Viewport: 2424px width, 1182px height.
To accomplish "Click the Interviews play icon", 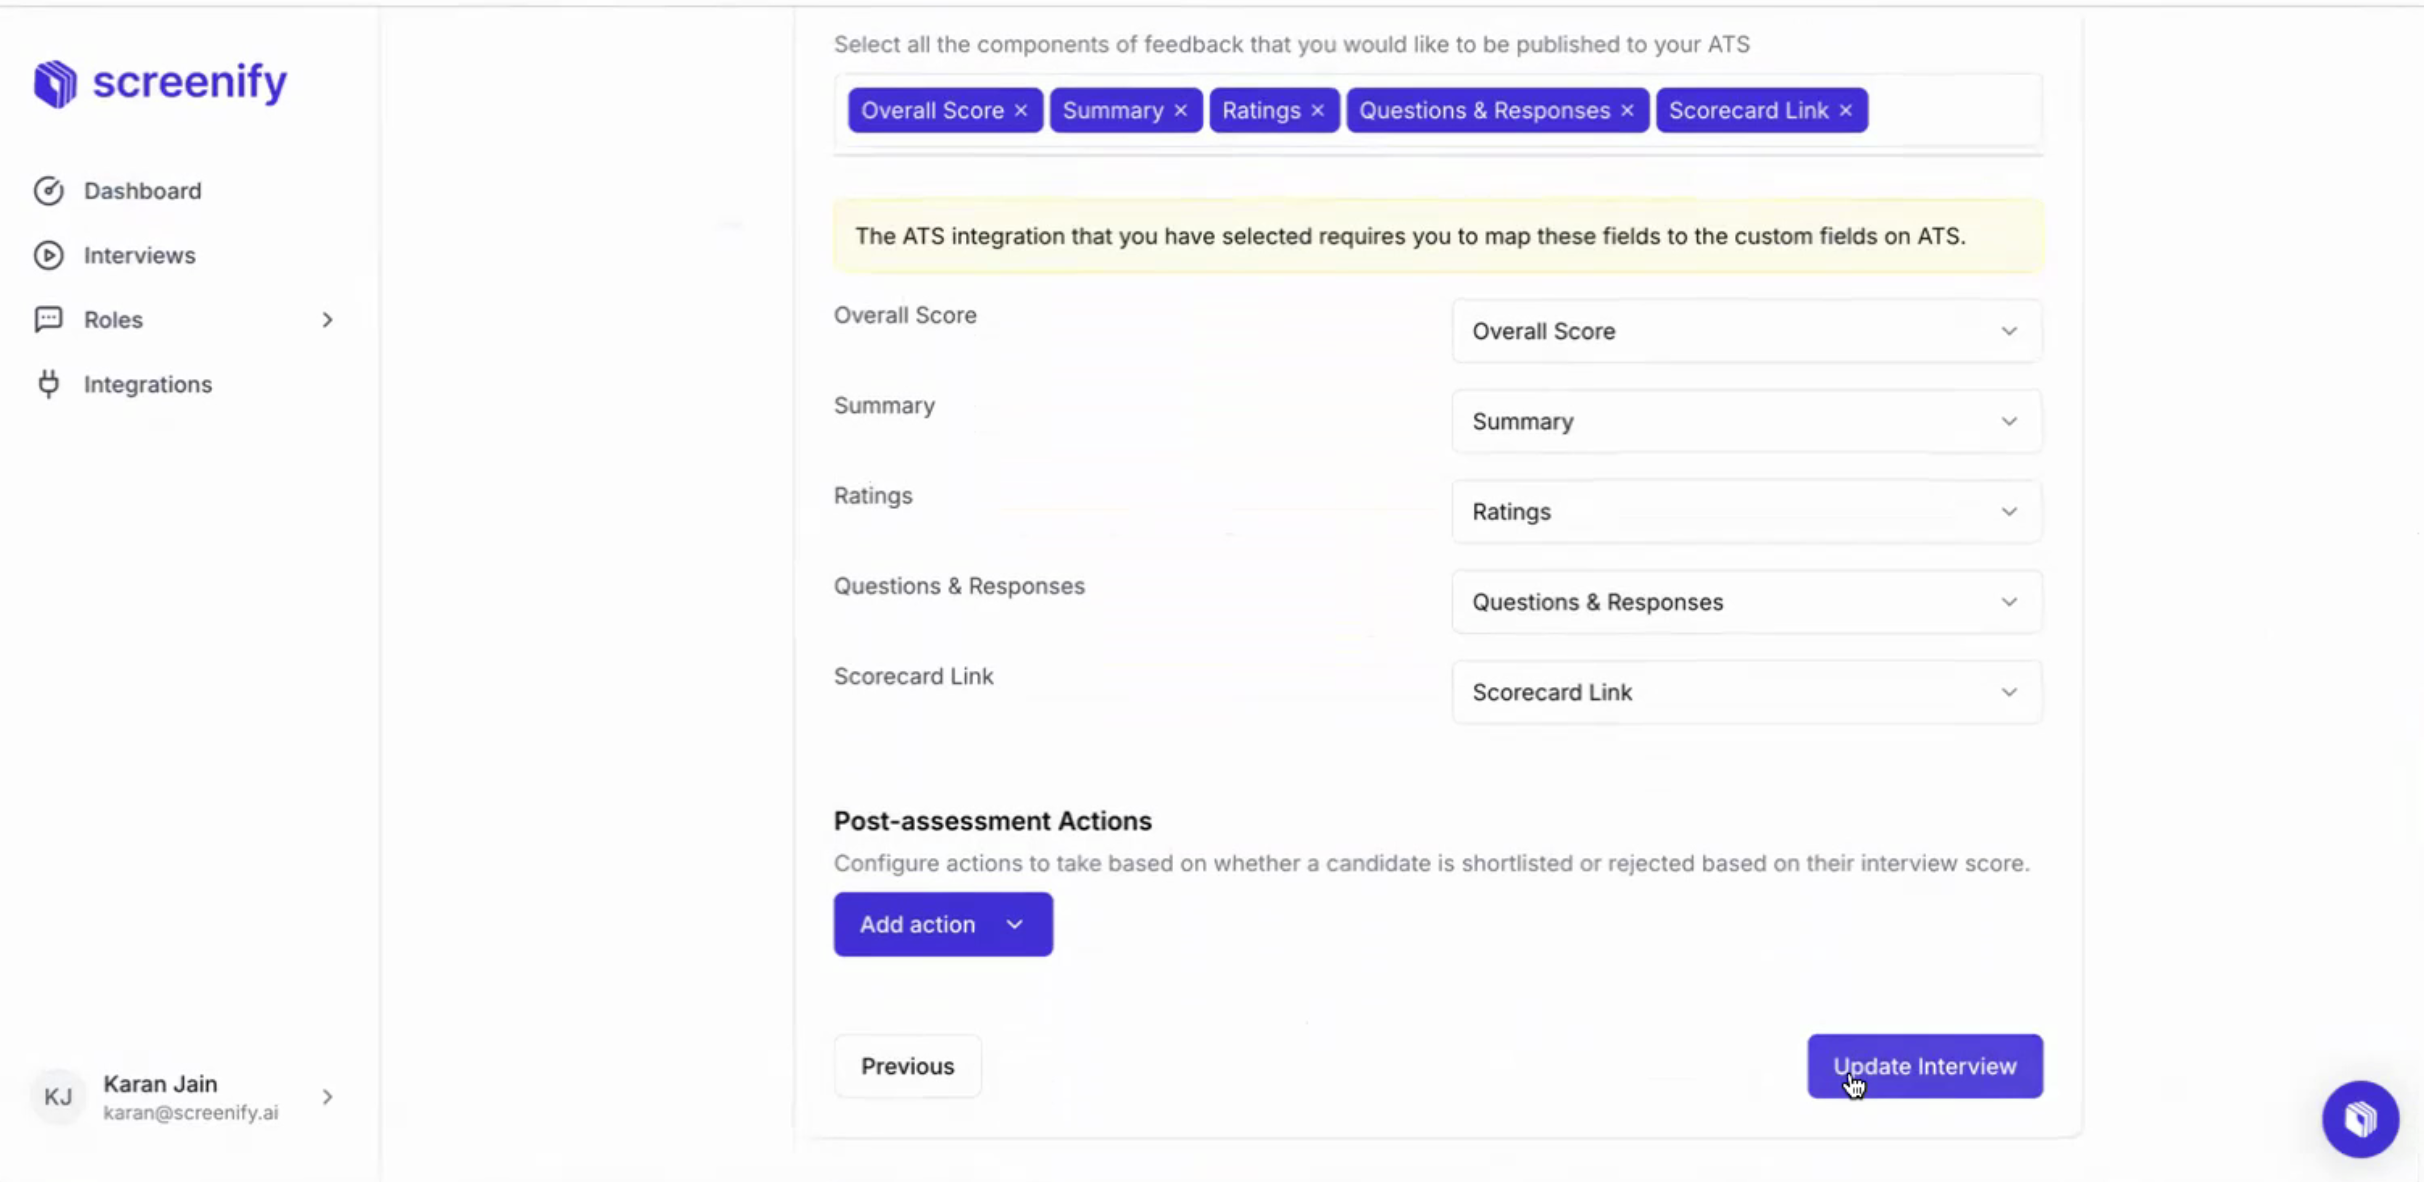I will pos(48,256).
